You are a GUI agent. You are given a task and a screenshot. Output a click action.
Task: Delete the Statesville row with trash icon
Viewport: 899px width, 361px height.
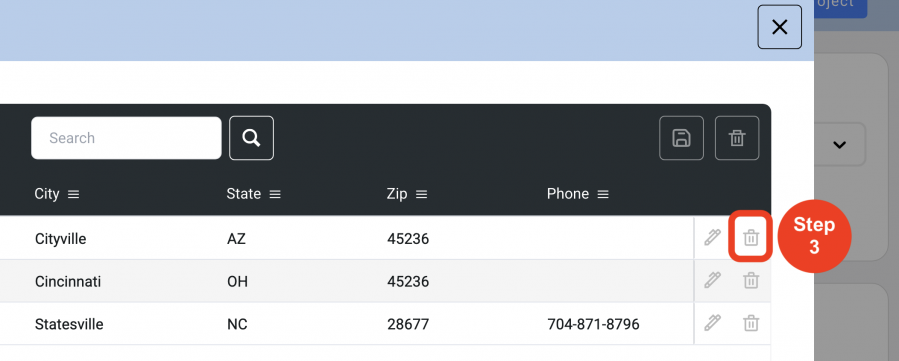pos(751,323)
